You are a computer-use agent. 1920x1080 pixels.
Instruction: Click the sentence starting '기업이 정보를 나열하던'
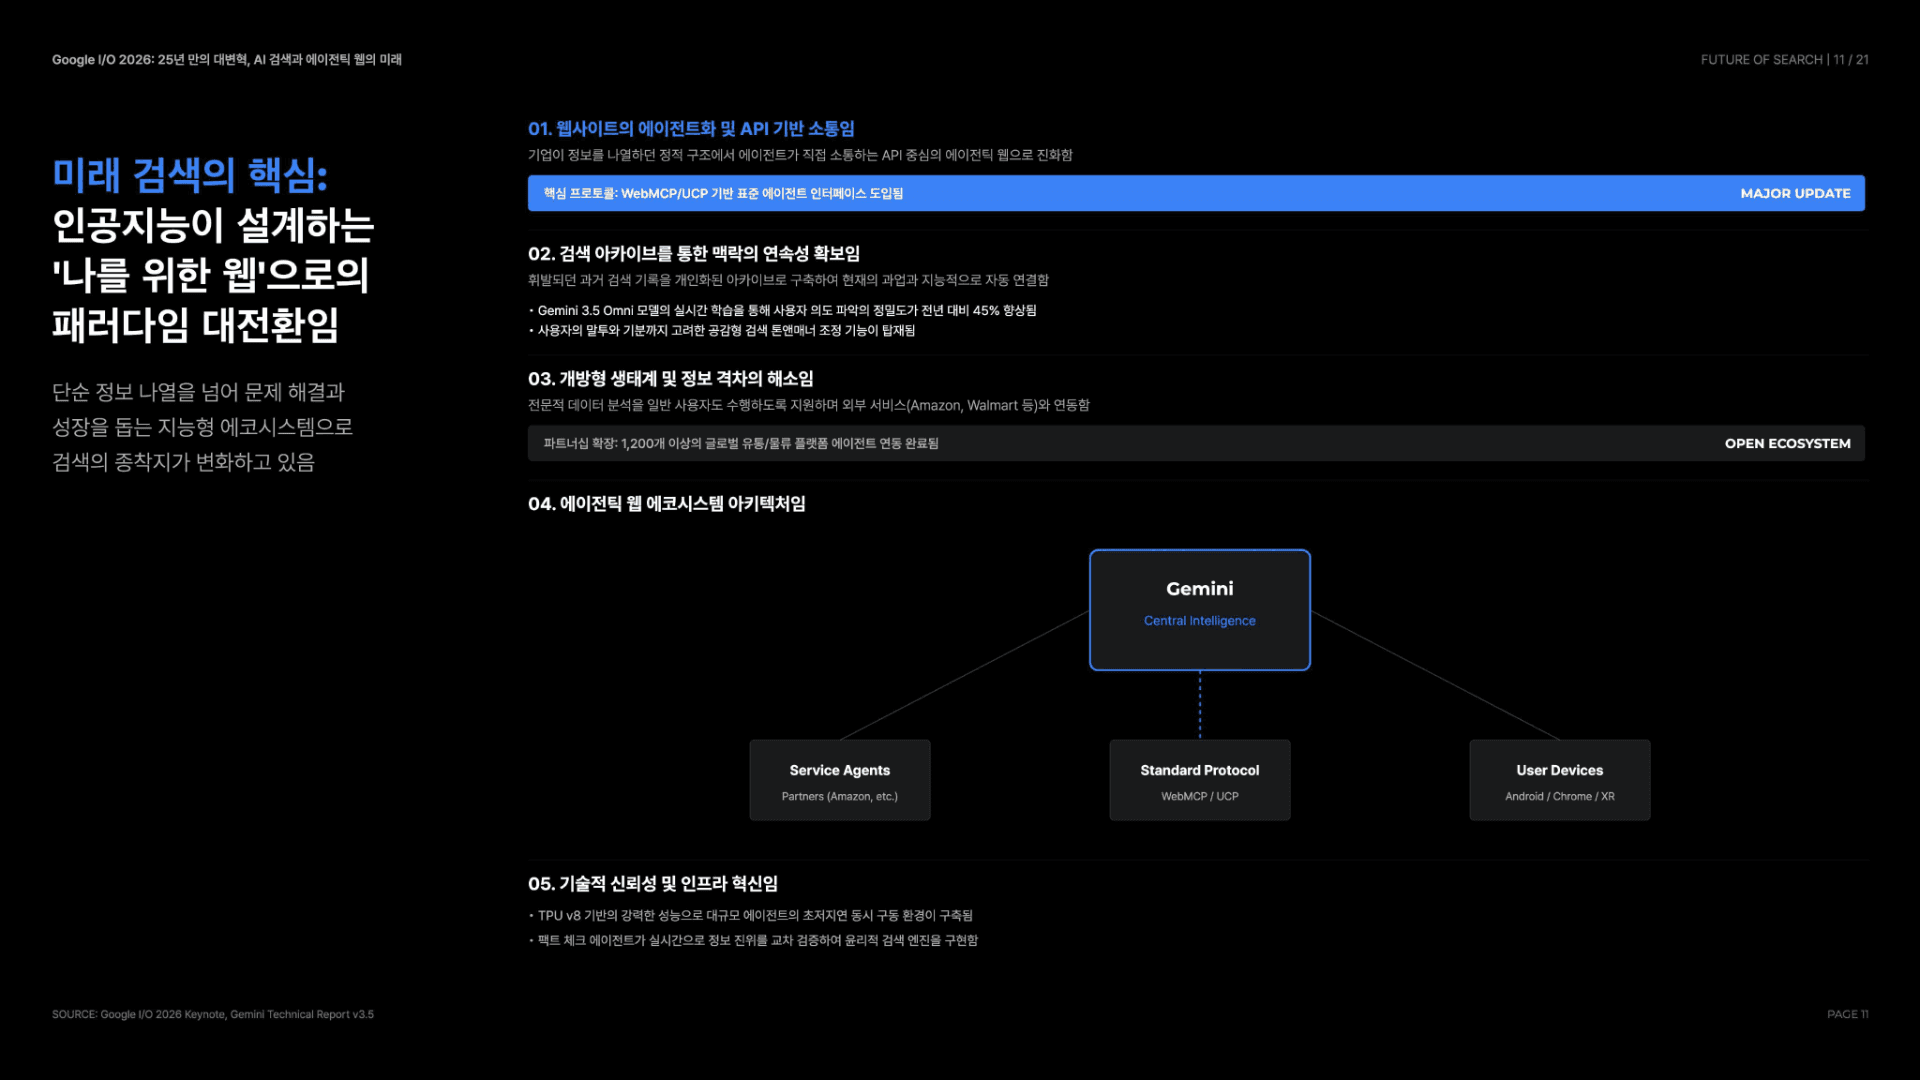point(800,155)
